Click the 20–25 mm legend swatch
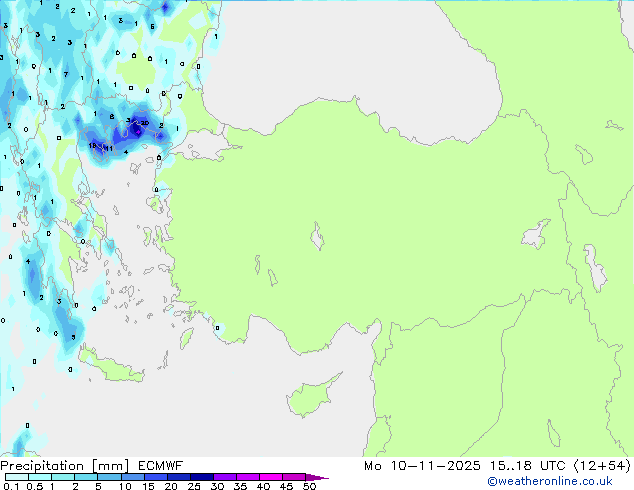This screenshot has width=634, height=490. 178,477
